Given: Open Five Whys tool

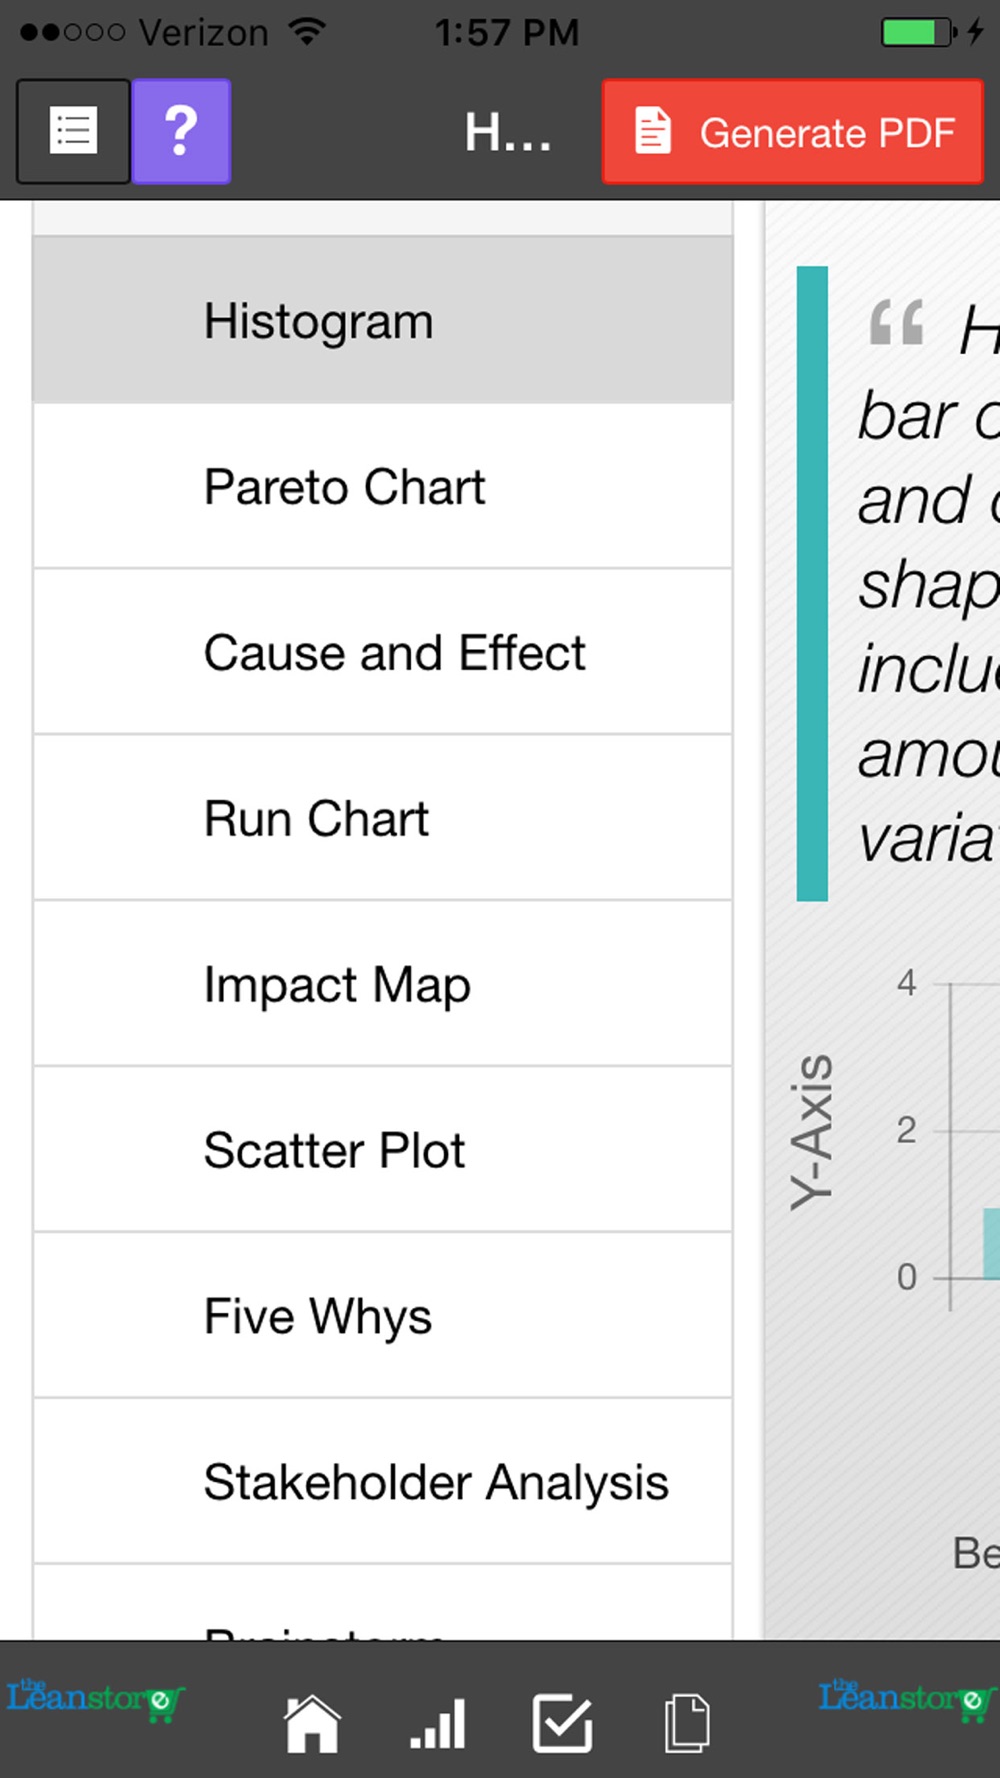Looking at the screenshot, I should click(383, 1316).
